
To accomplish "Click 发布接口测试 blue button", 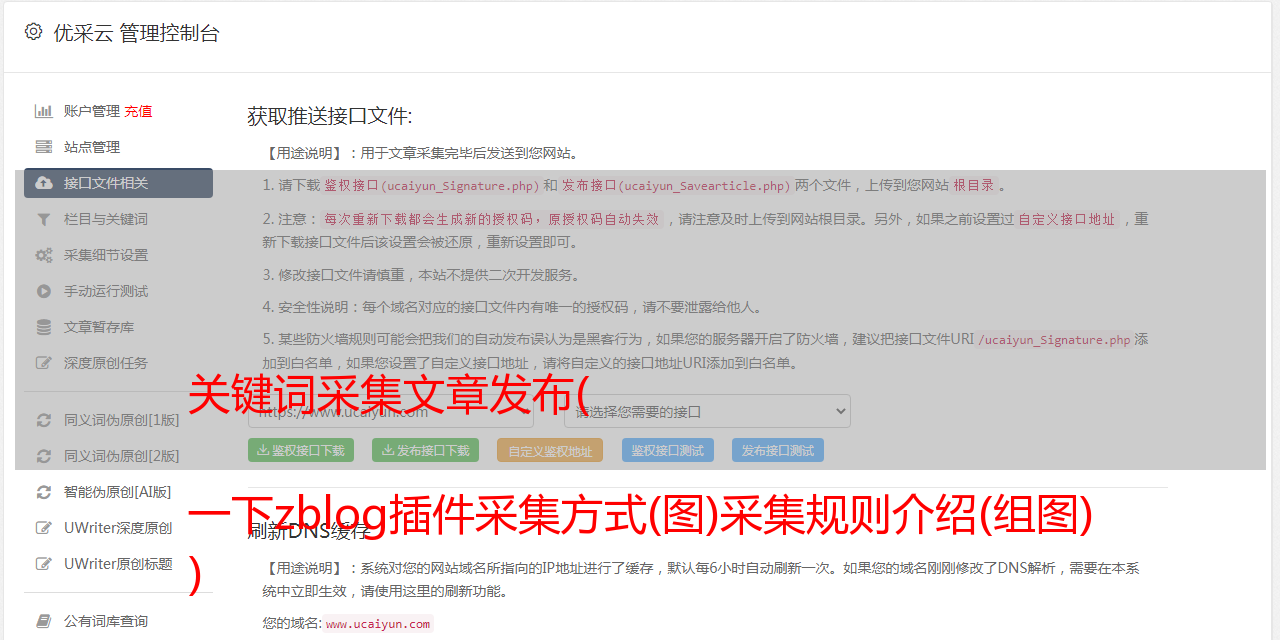I will (x=778, y=450).
